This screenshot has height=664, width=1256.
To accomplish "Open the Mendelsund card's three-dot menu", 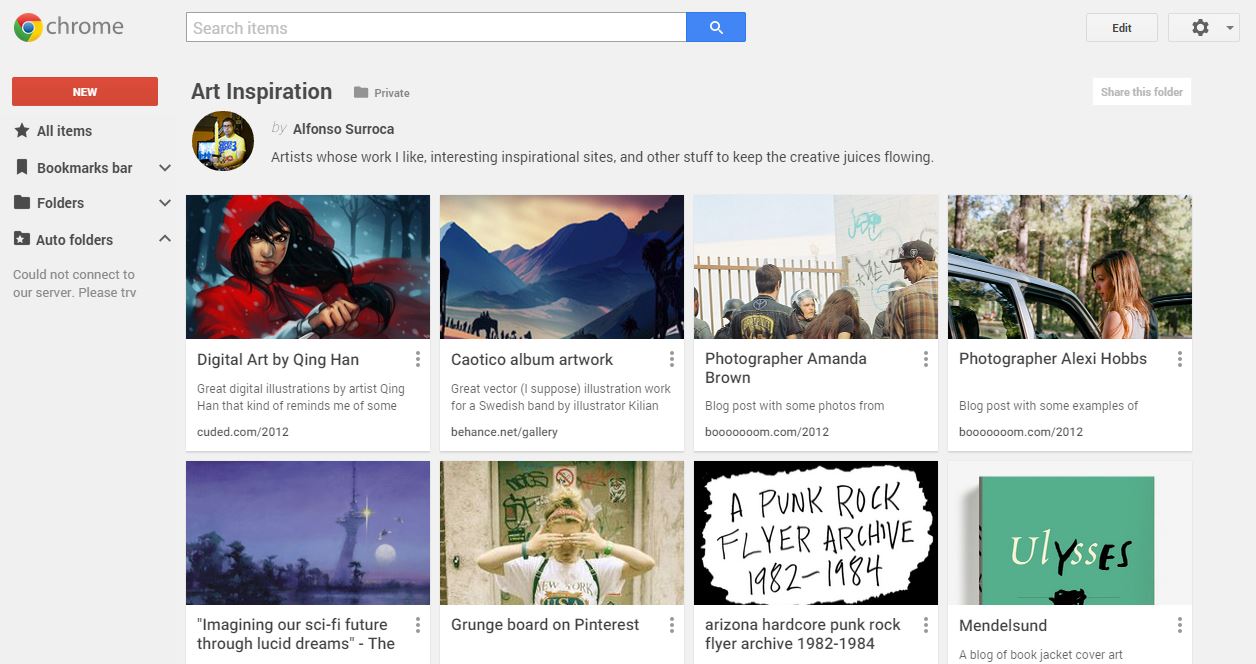I will [1179, 624].
